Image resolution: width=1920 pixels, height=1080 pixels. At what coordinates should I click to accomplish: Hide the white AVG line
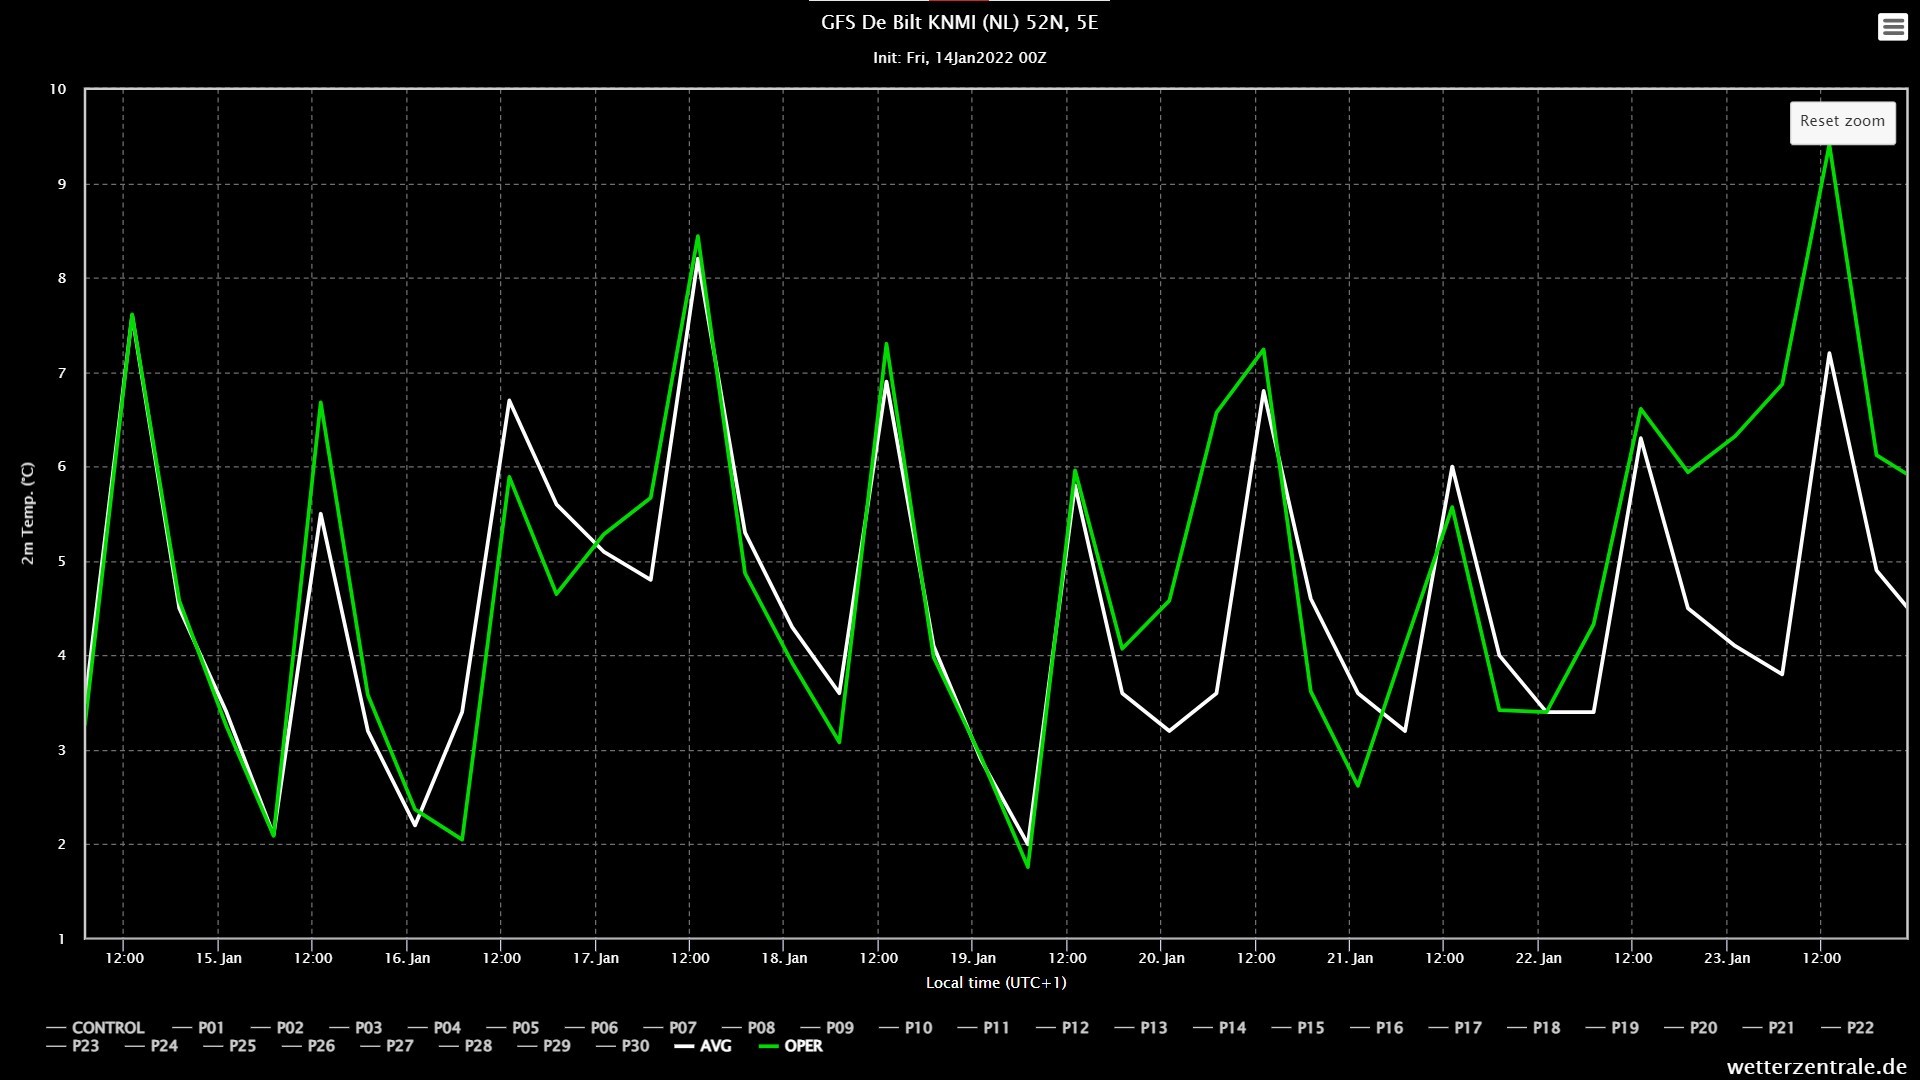tap(715, 1046)
